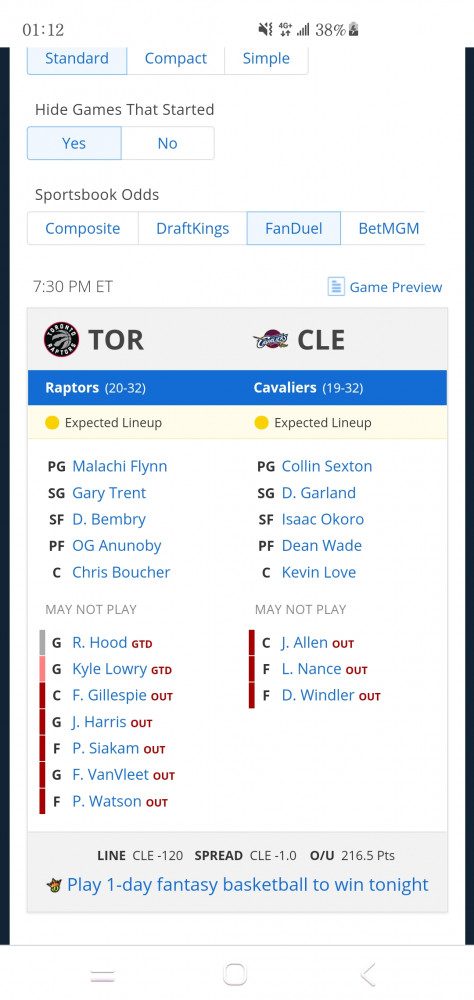
Task: Tap the Cleveland Cavaliers team logo
Action: 270,339
